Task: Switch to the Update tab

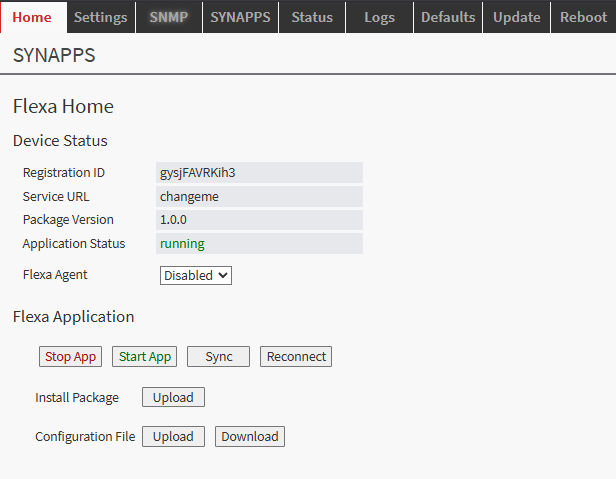Action: click(516, 17)
